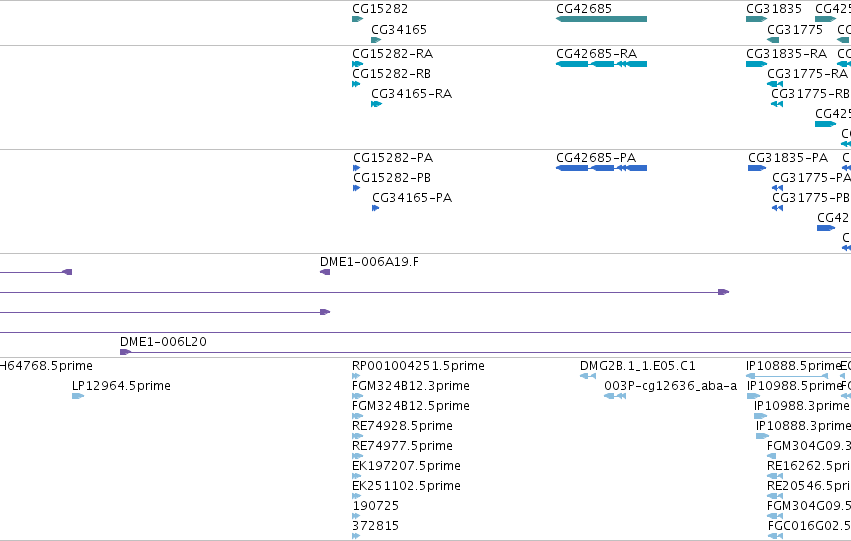The height and width of the screenshot is (541, 851).
Task: Select the 003P-cg12636_aba-a feature
Action: (x=615, y=396)
